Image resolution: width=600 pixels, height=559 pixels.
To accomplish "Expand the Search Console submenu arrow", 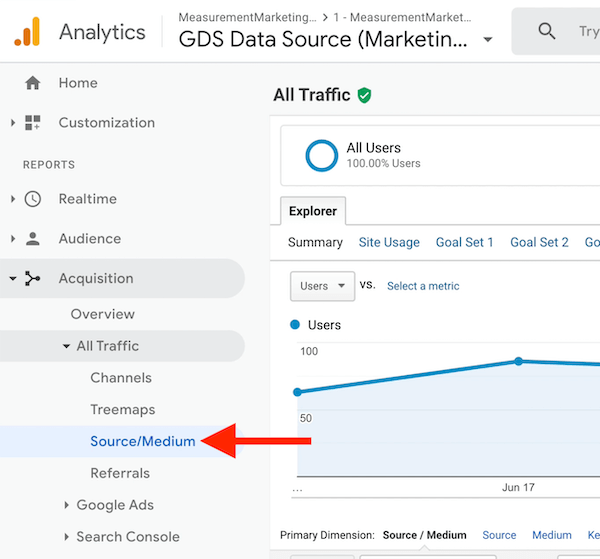I will pos(66,537).
